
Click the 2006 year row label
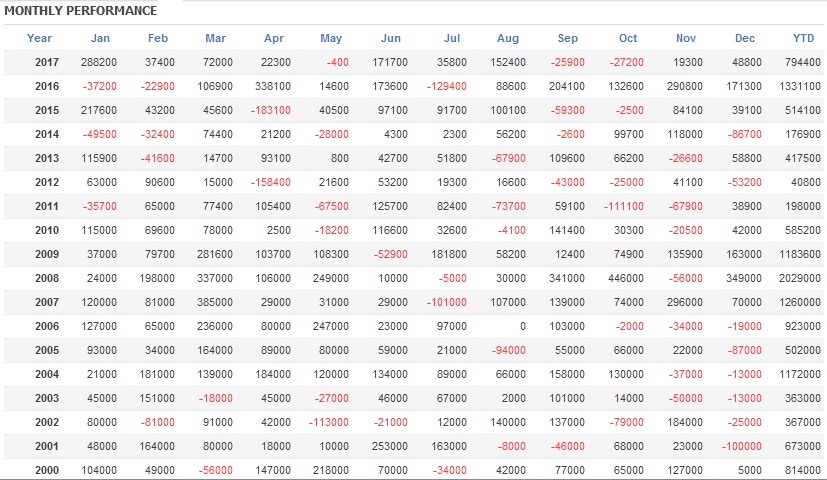click(x=46, y=326)
